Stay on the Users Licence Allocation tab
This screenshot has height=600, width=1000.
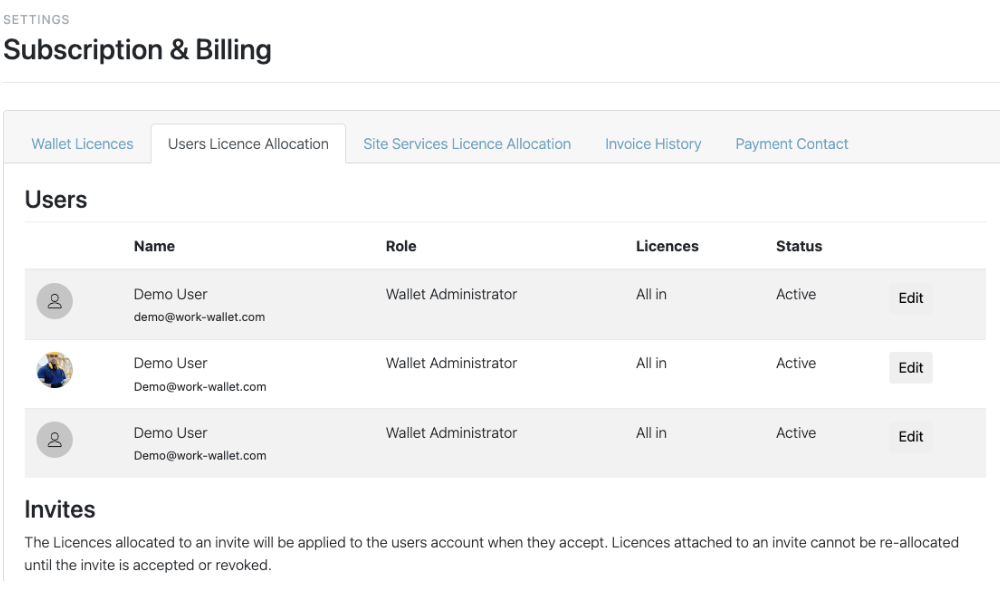pyautogui.click(x=248, y=142)
